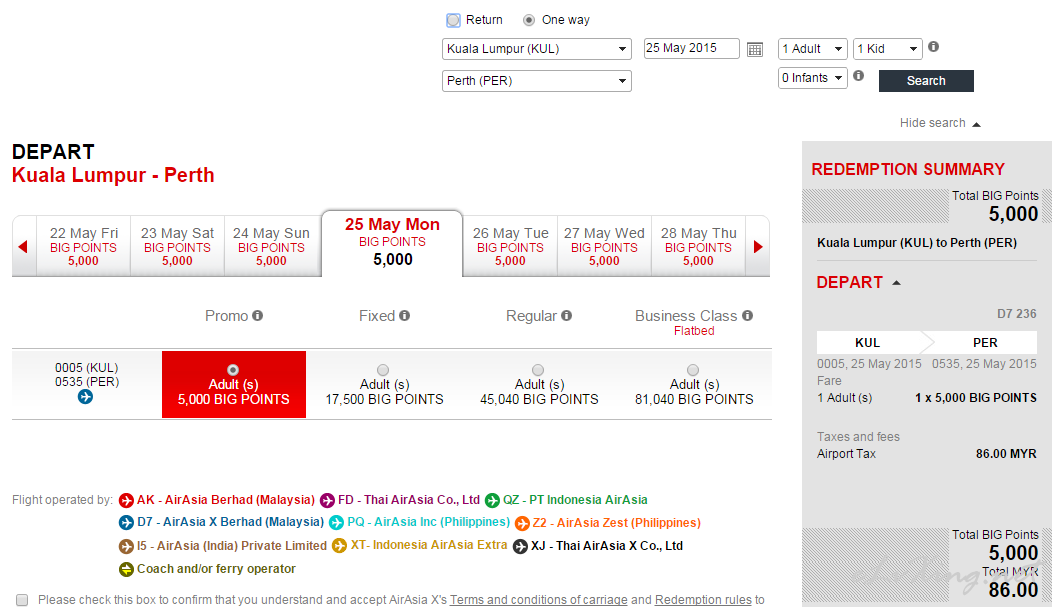
Task: Select Regular 45,040 BIG POINTS fare
Action: (537, 370)
